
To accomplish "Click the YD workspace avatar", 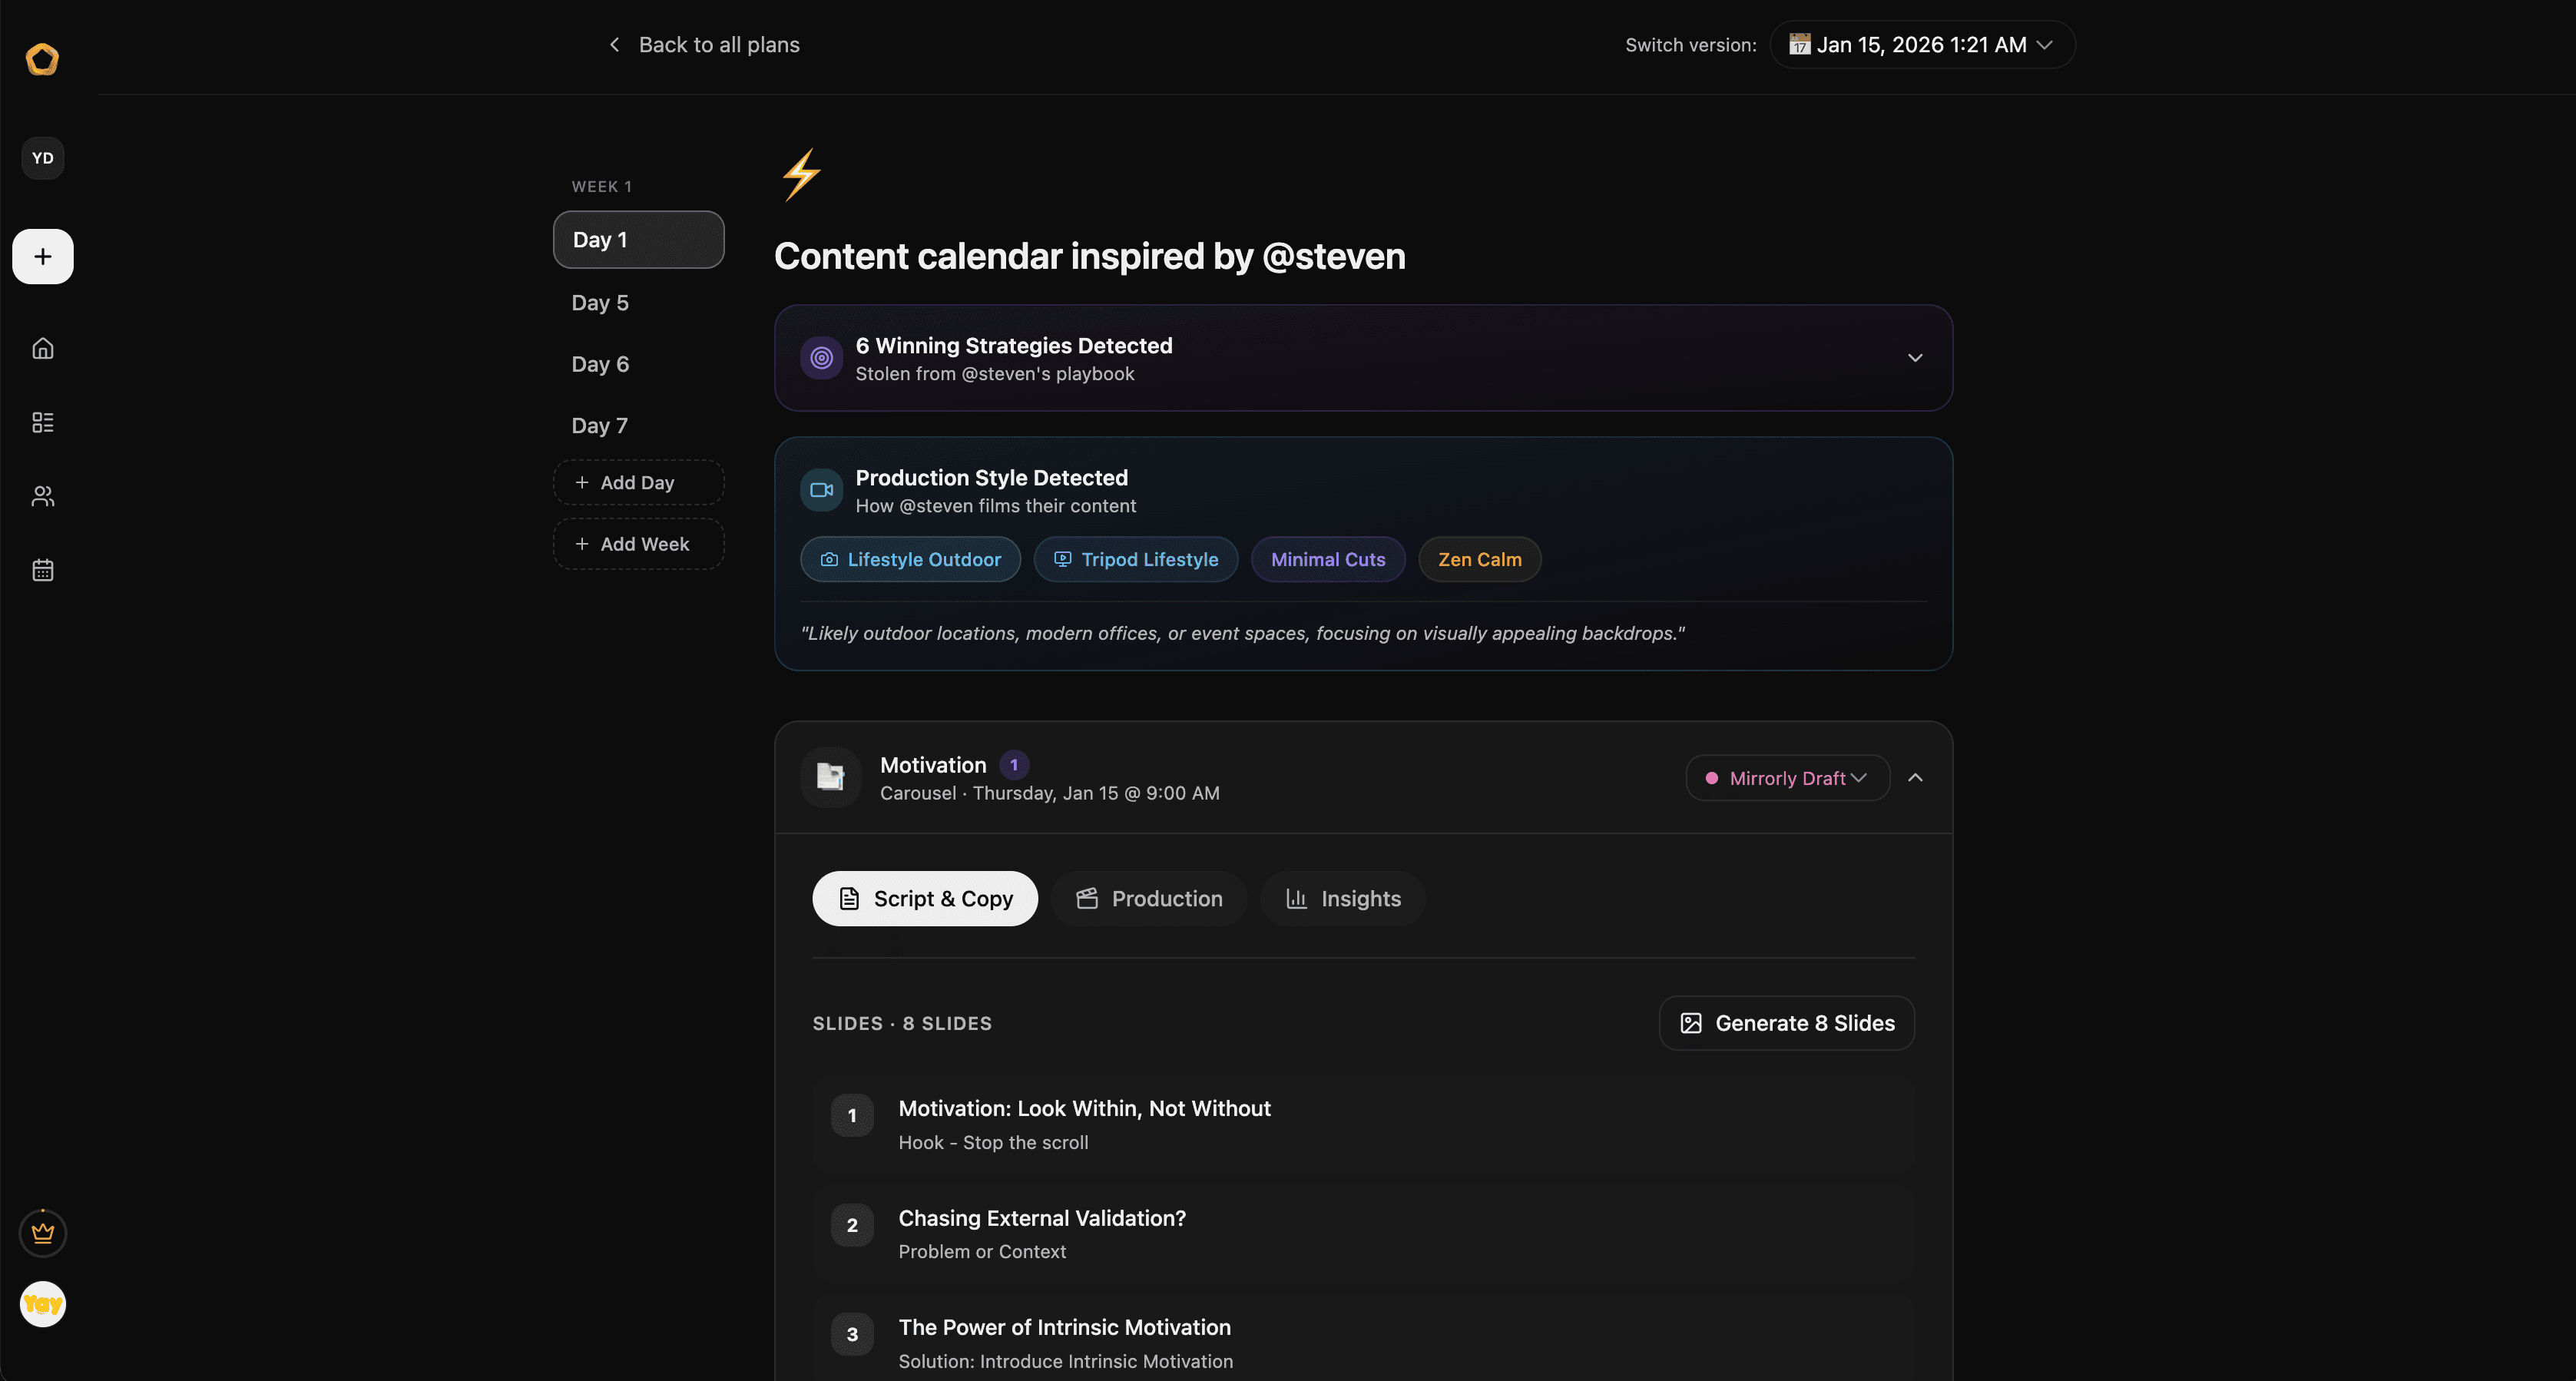I will click(x=42, y=158).
